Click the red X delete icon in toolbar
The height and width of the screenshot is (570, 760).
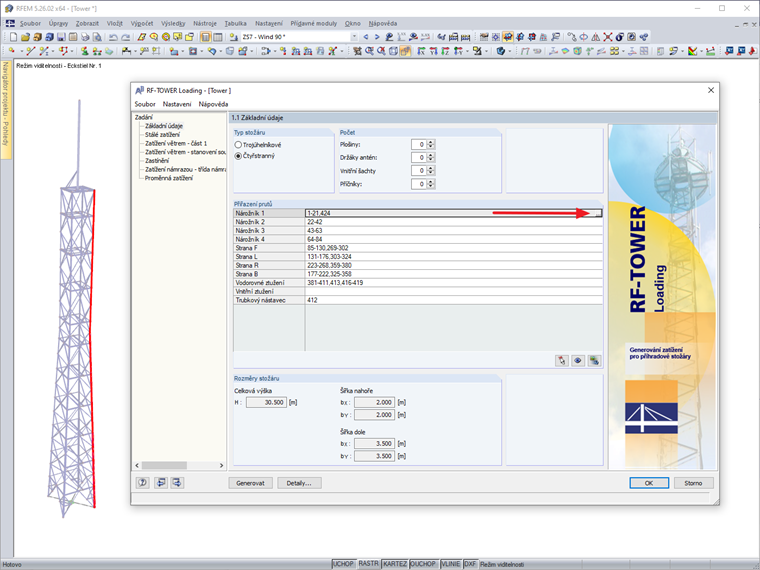point(608,37)
